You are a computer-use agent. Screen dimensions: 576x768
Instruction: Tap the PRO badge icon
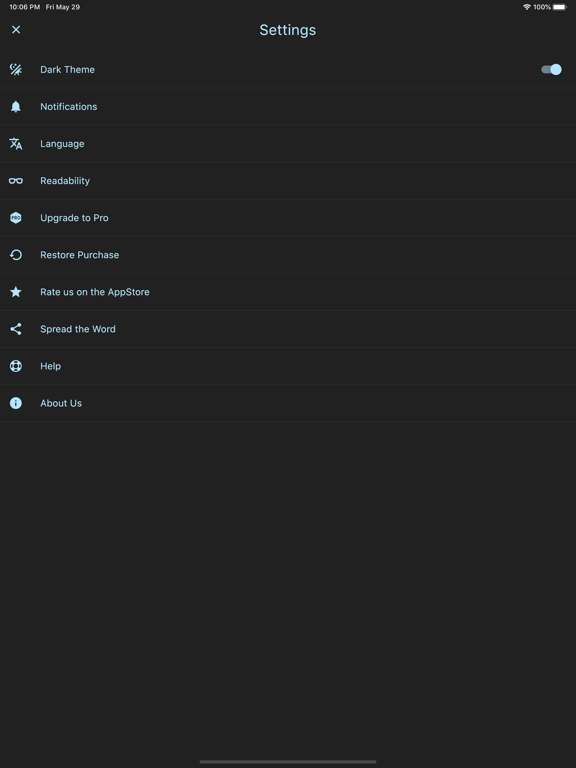(16, 218)
